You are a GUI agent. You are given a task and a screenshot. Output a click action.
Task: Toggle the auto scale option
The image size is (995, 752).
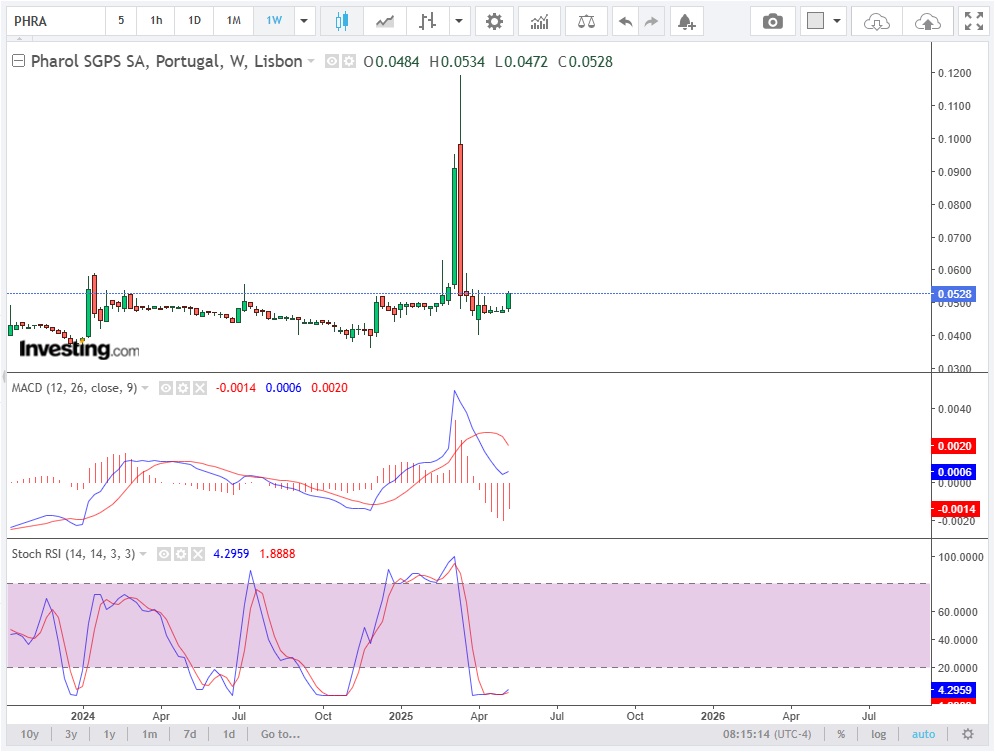pos(923,734)
